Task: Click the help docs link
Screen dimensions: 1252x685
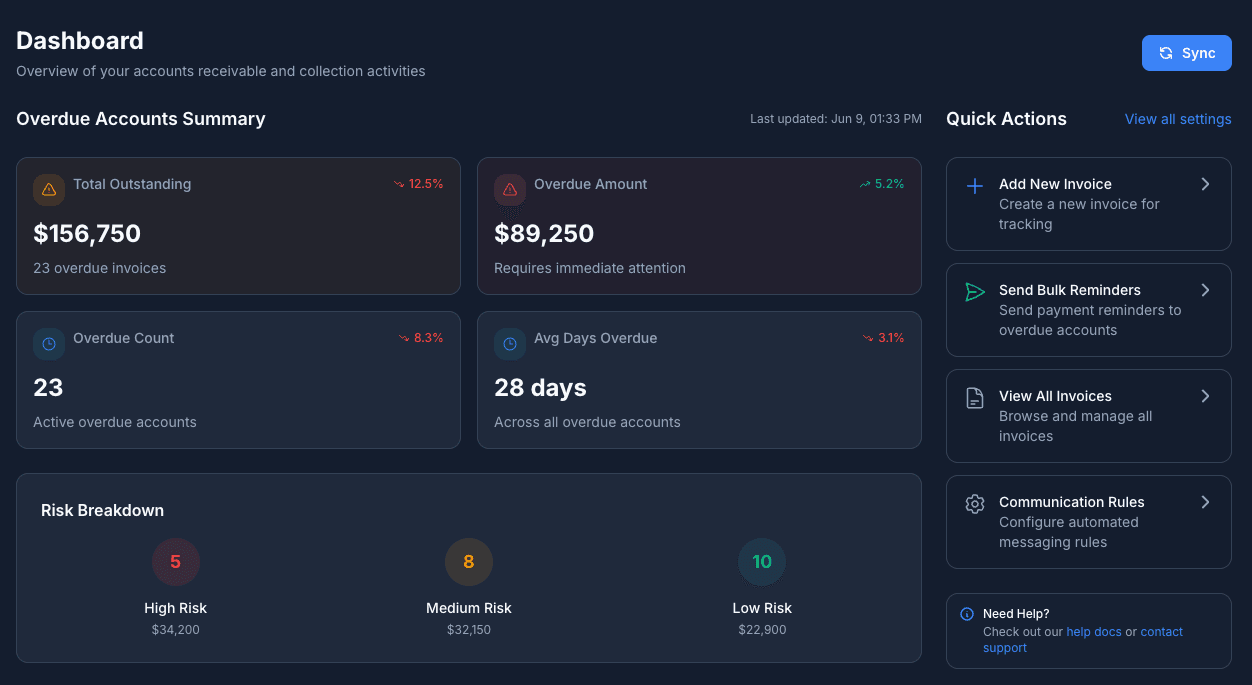Action: (1094, 631)
